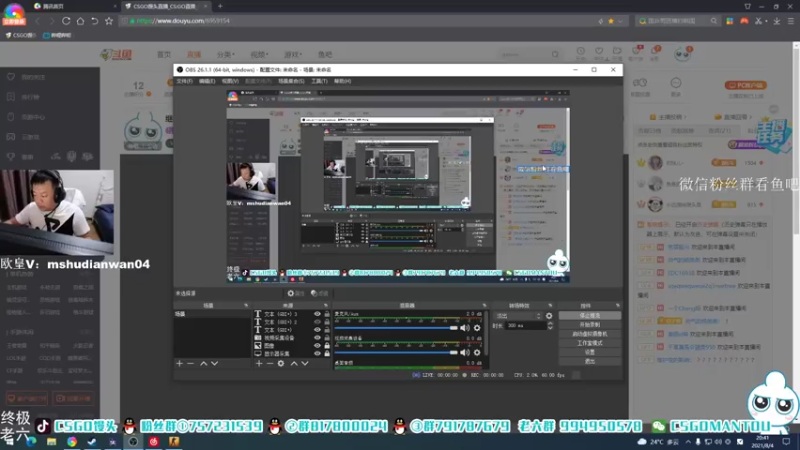Click the 启动虚拟摄像机 button
The image size is (800, 450).
click(590, 334)
